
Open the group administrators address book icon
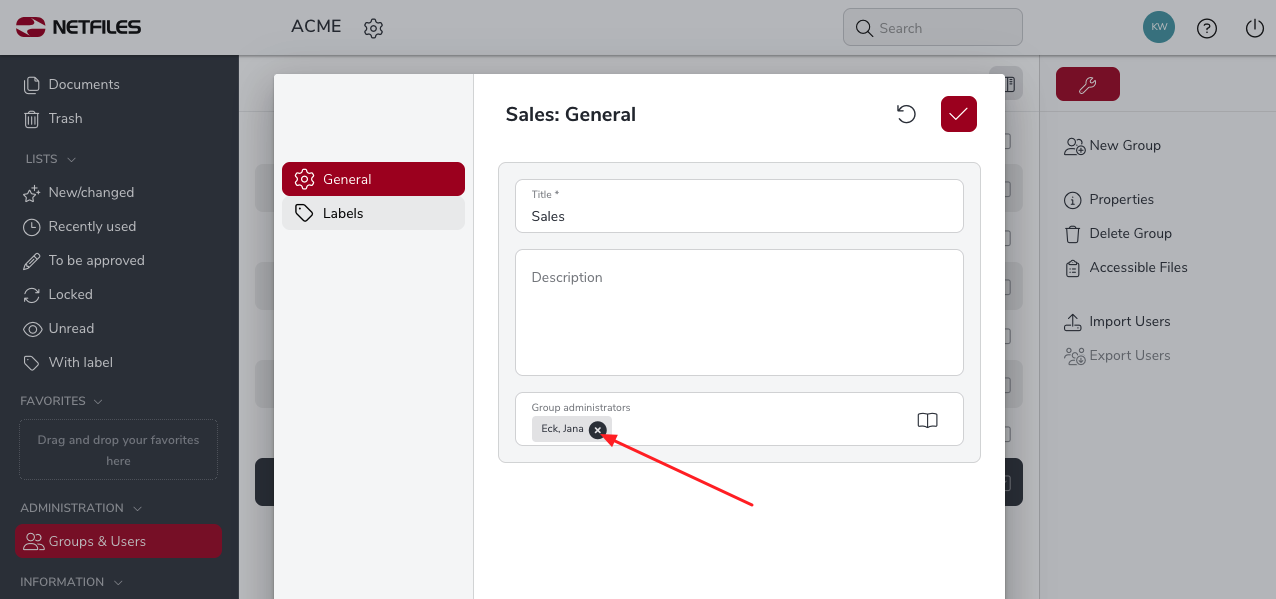tap(927, 420)
